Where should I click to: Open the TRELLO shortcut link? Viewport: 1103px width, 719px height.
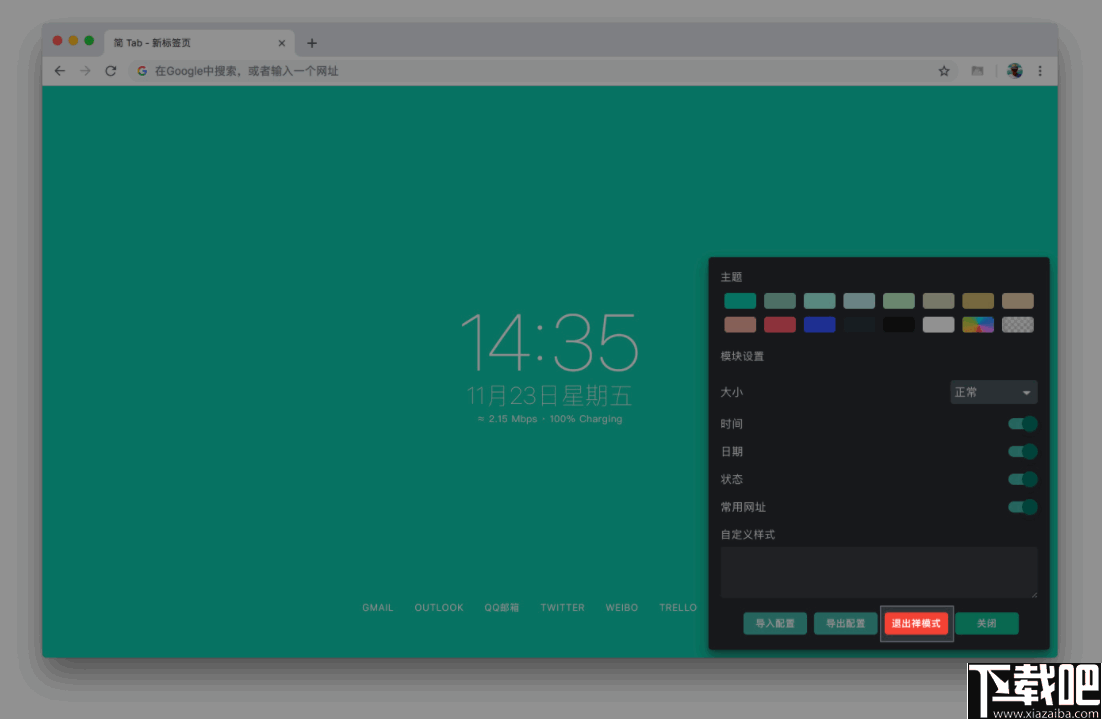pos(678,607)
